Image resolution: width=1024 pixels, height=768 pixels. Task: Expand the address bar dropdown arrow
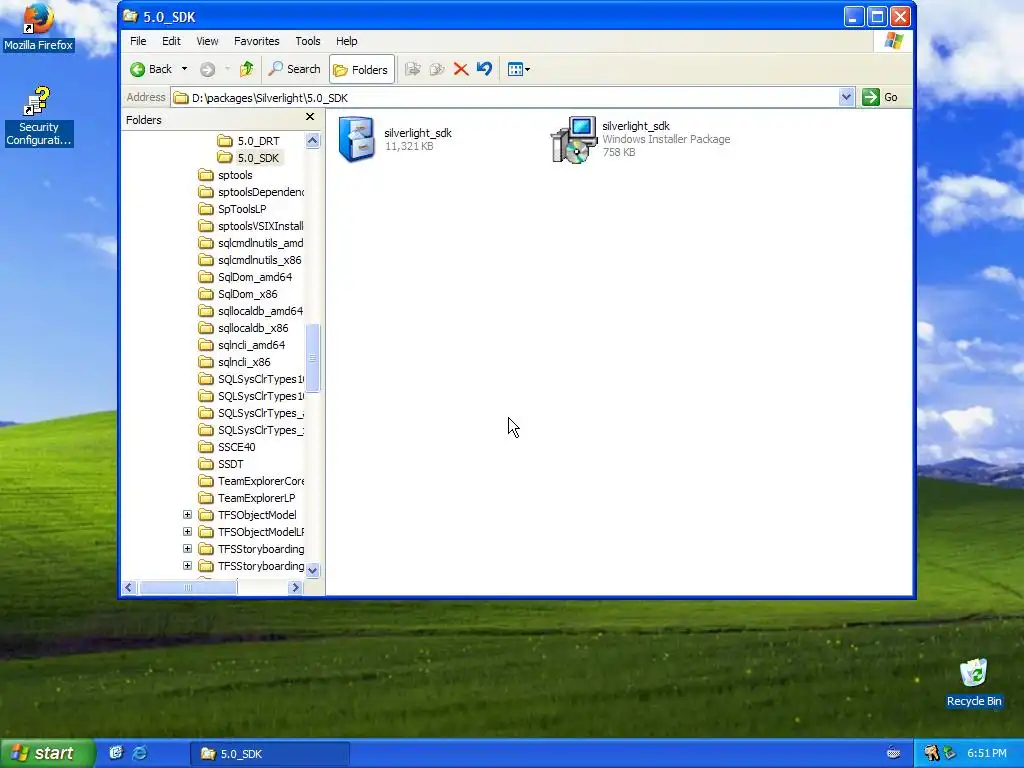[x=846, y=97]
